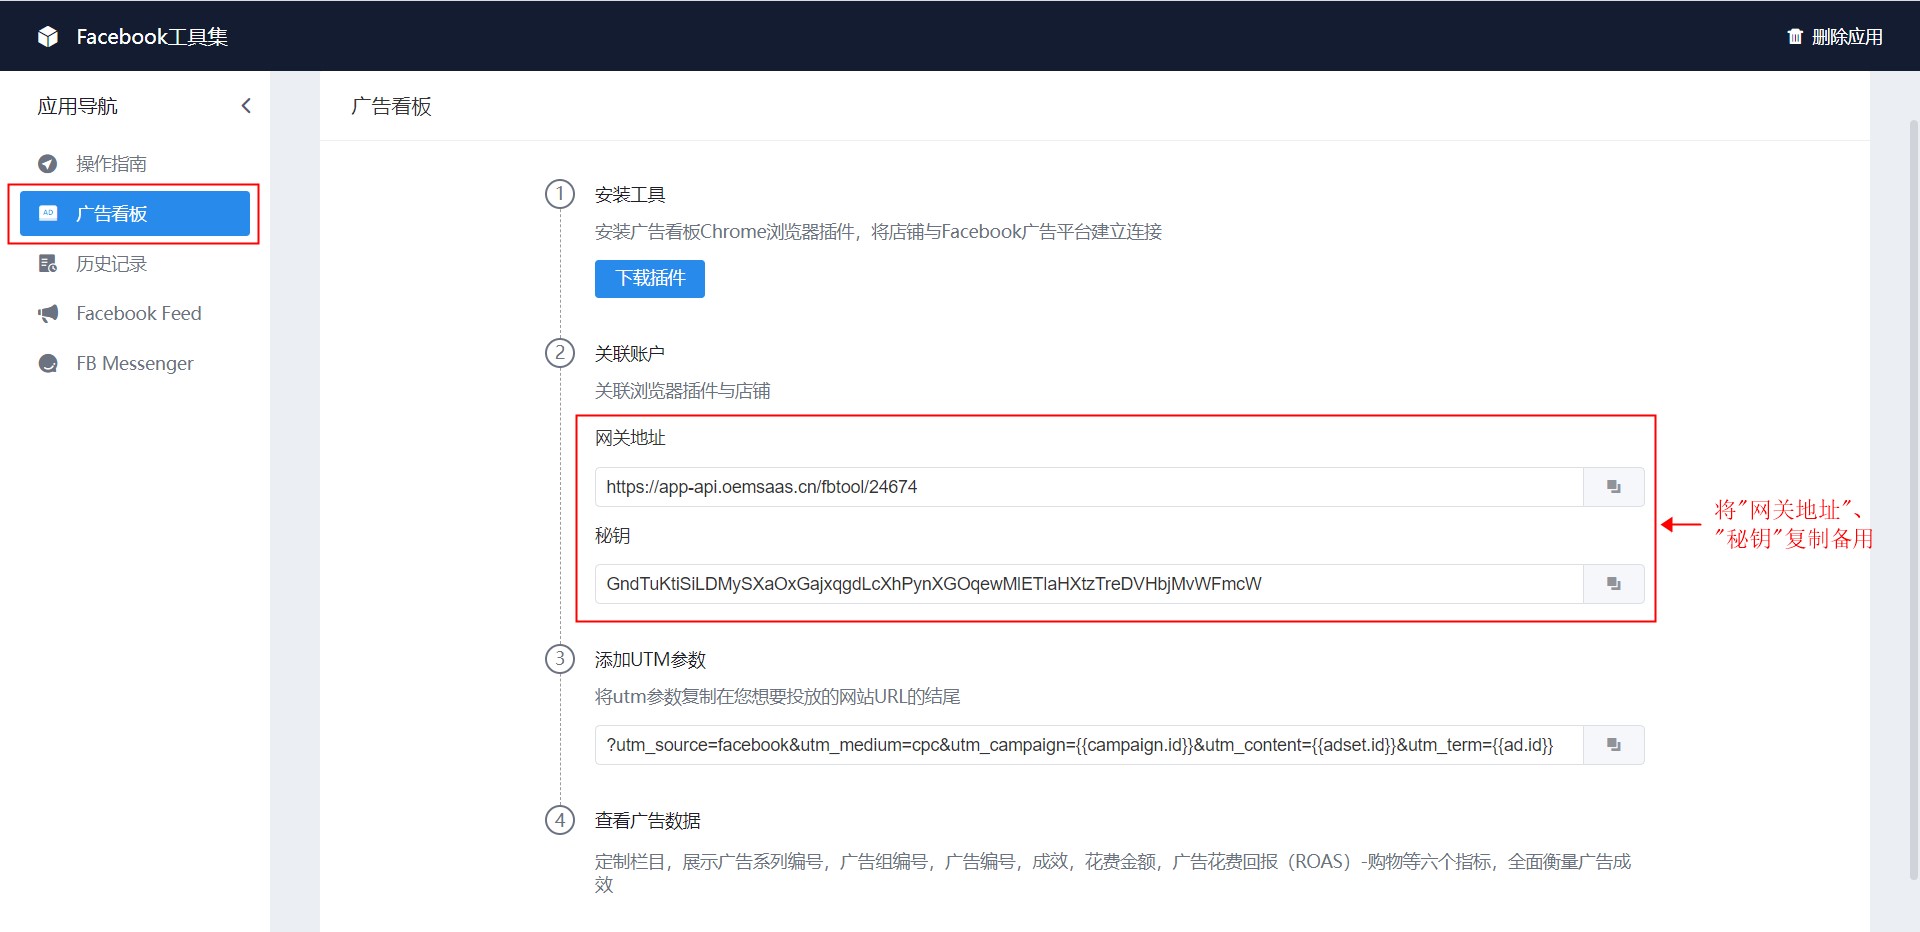
Task: Click the 查看广告数据 step heading
Action: tap(648, 821)
